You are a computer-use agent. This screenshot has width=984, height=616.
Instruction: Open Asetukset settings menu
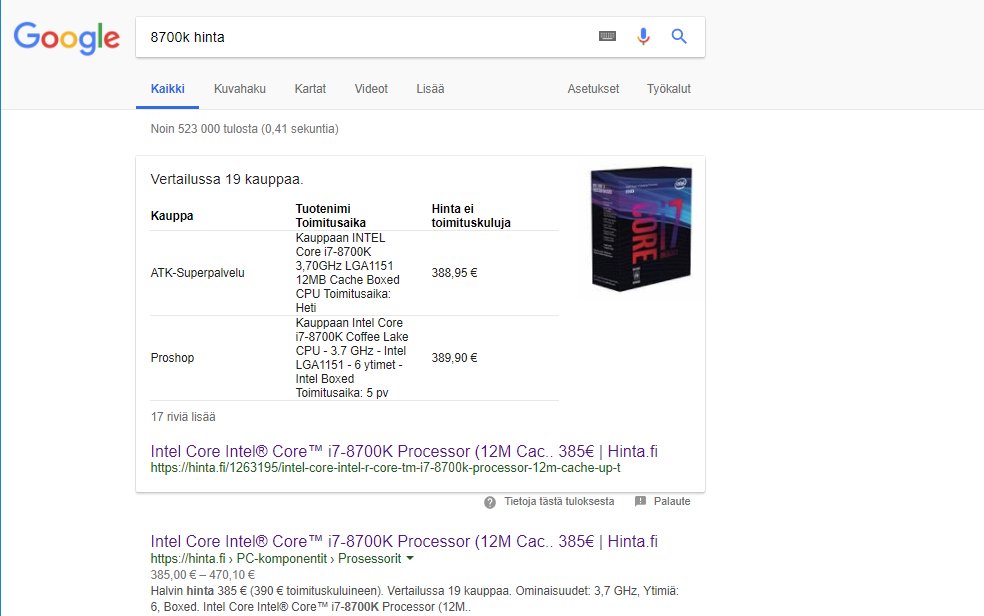(x=593, y=89)
